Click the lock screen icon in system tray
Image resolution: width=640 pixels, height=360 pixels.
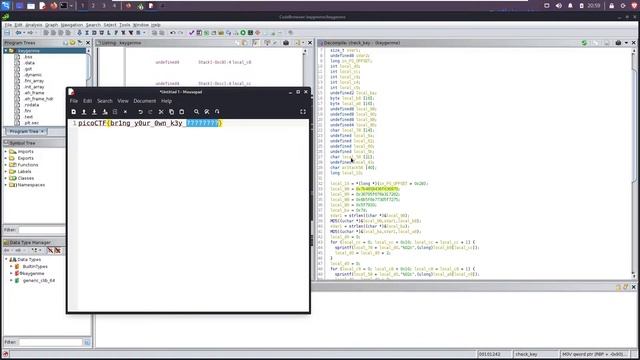click(x=611, y=6)
